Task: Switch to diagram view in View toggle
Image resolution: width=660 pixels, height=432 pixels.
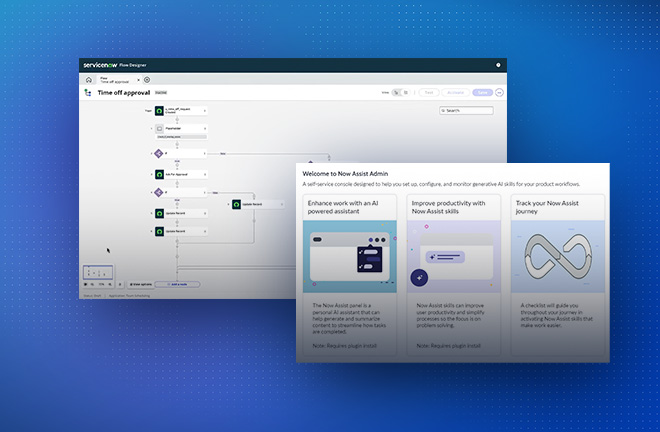Action: coord(396,93)
